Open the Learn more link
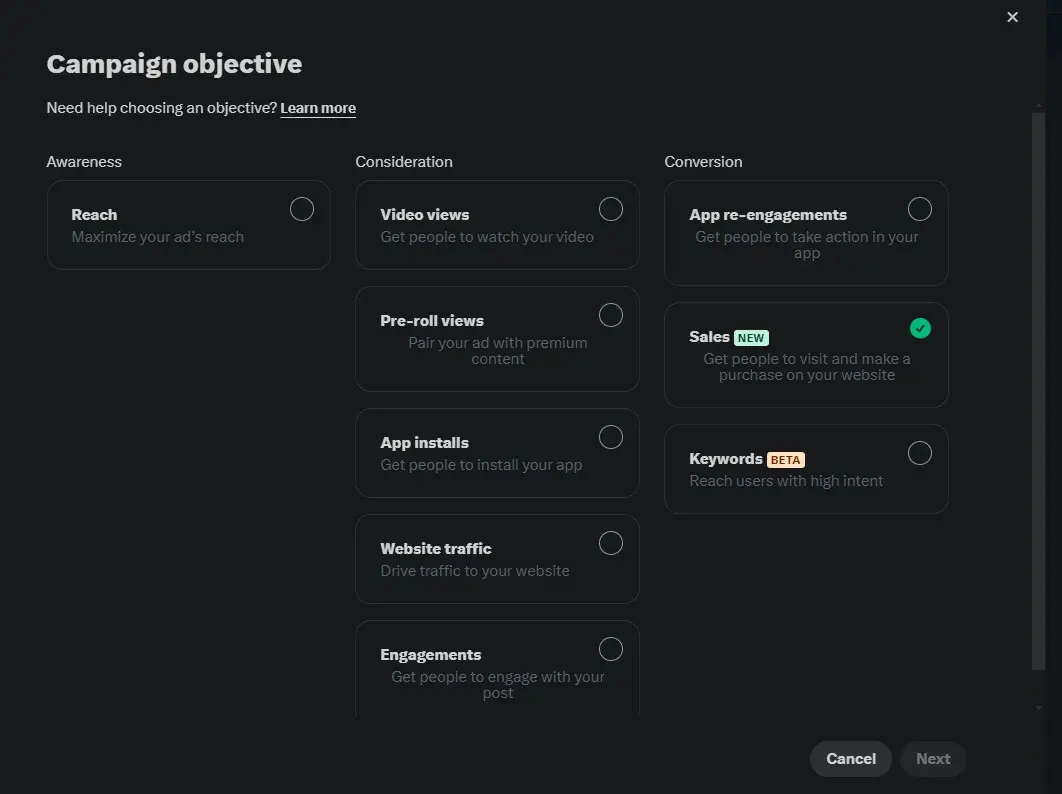This screenshot has height=794, width=1062. click(x=318, y=108)
